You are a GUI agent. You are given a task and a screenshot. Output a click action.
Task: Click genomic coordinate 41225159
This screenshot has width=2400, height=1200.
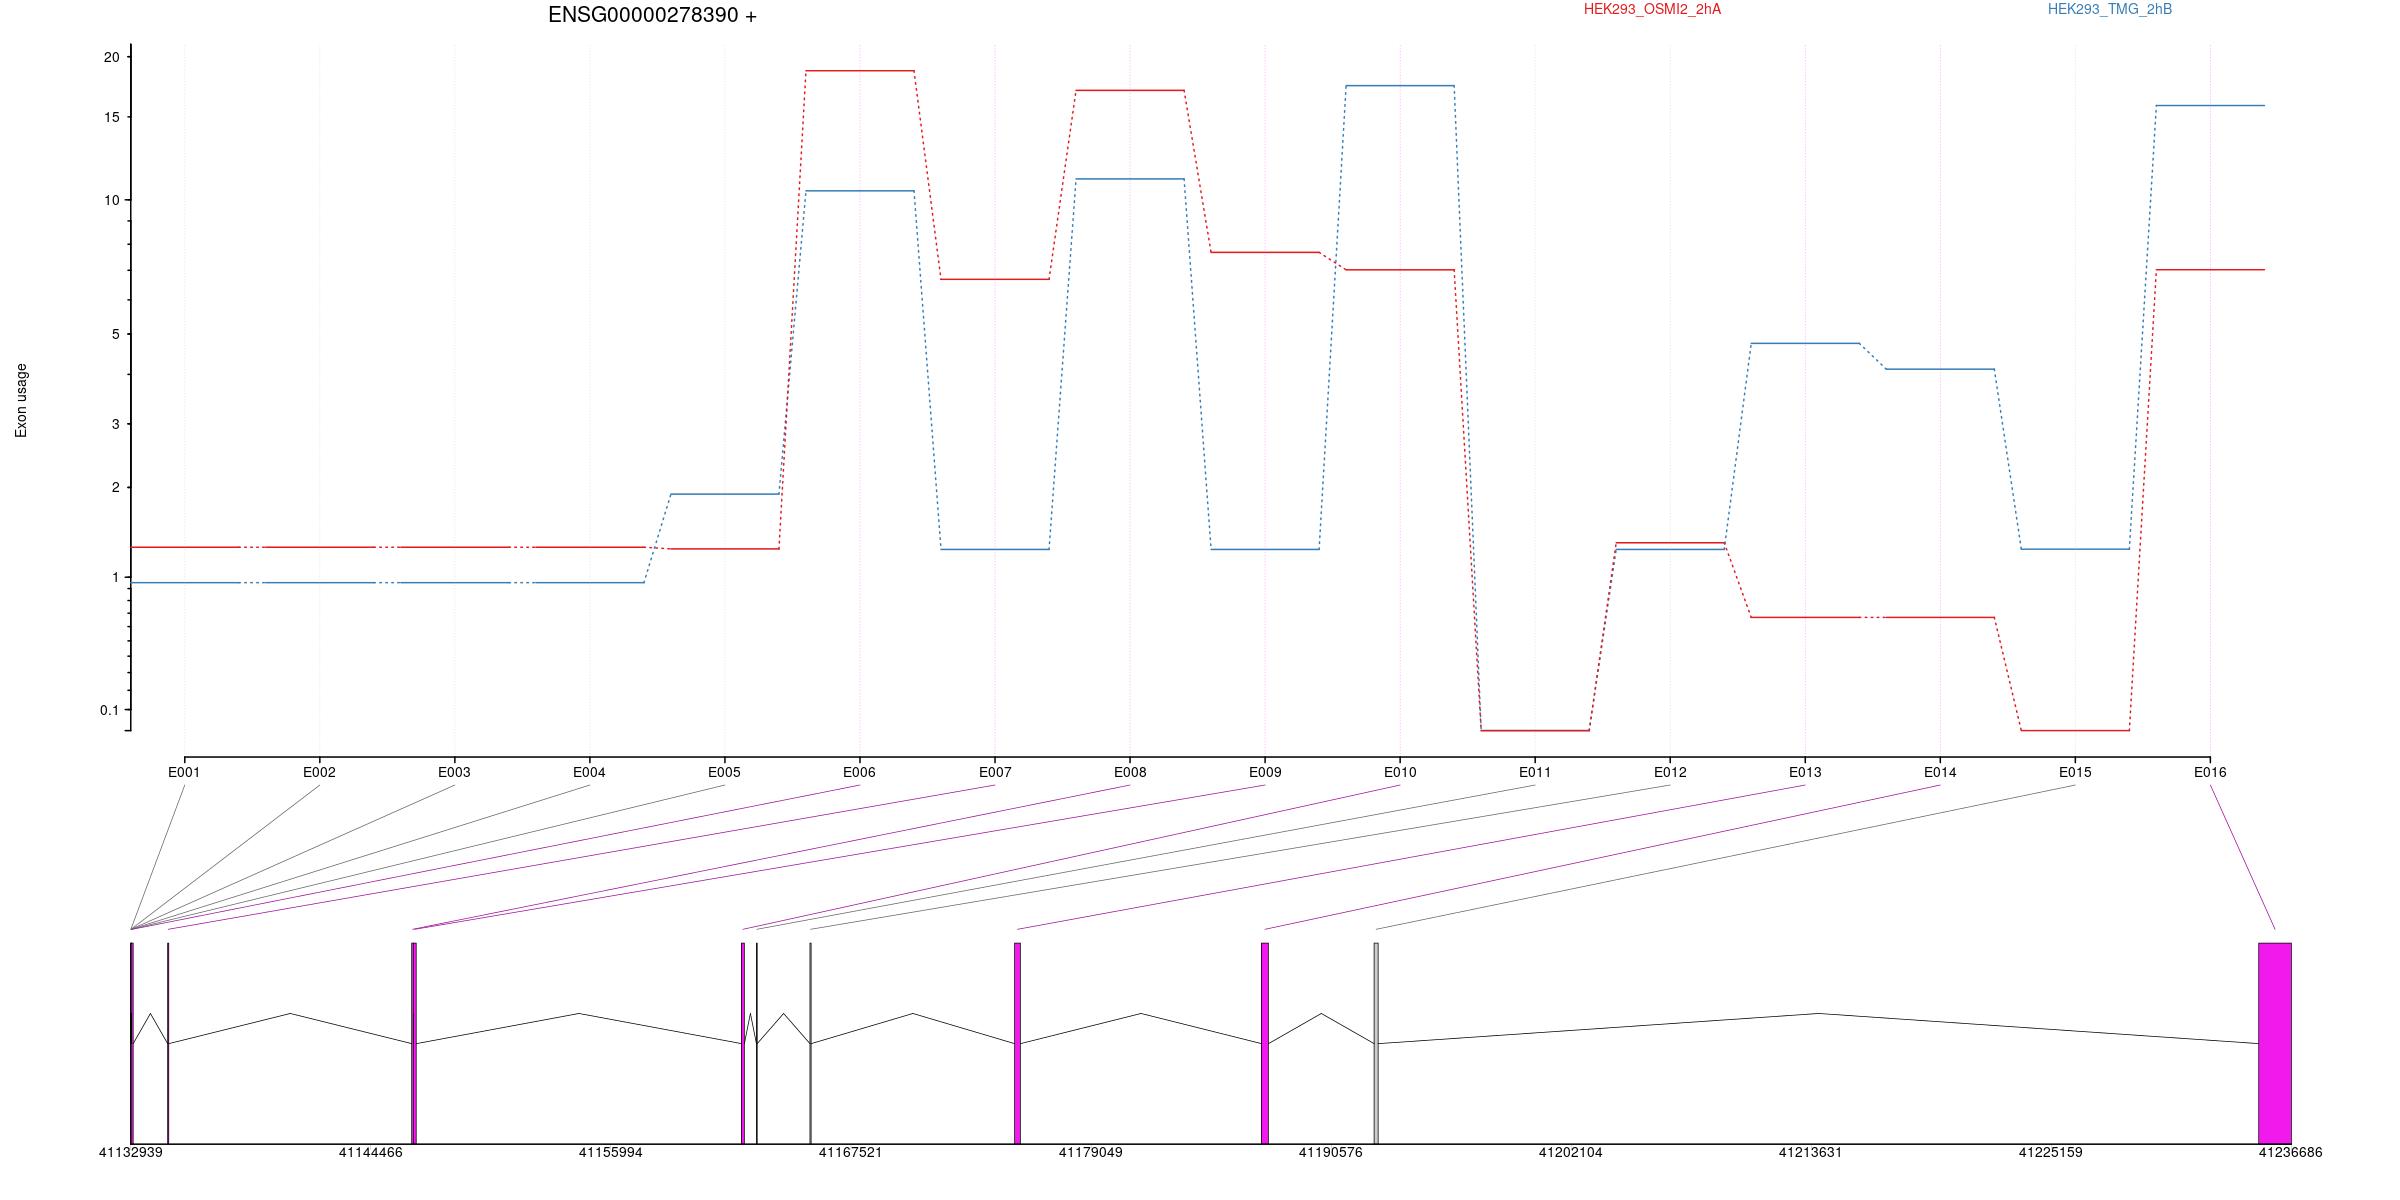2051,1152
